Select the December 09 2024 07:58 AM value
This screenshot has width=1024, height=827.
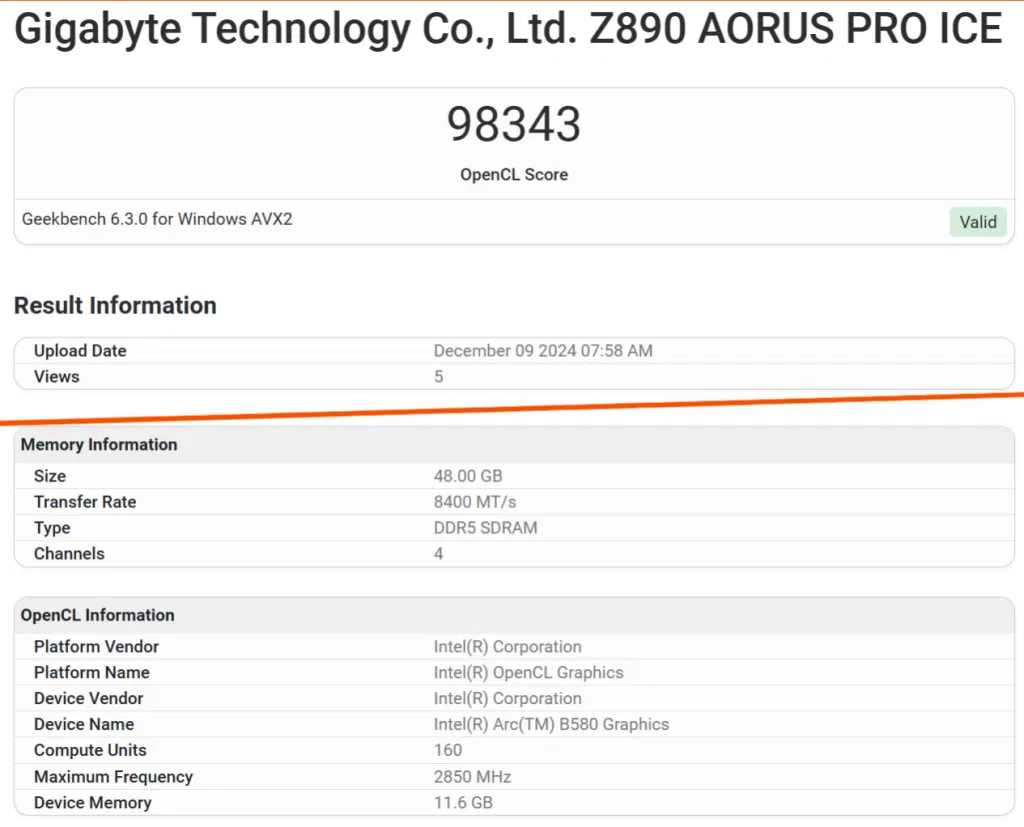(x=543, y=351)
